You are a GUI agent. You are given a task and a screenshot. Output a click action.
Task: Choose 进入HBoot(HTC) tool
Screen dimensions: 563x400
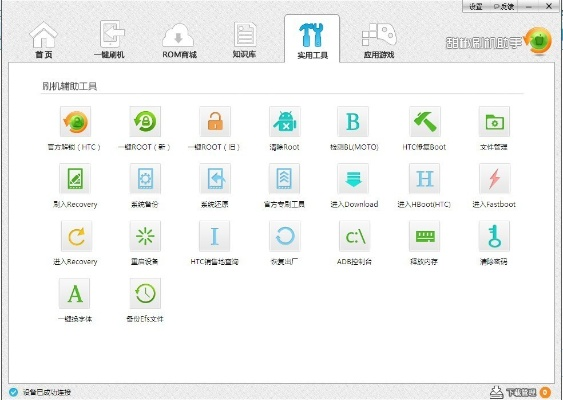coord(424,179)
